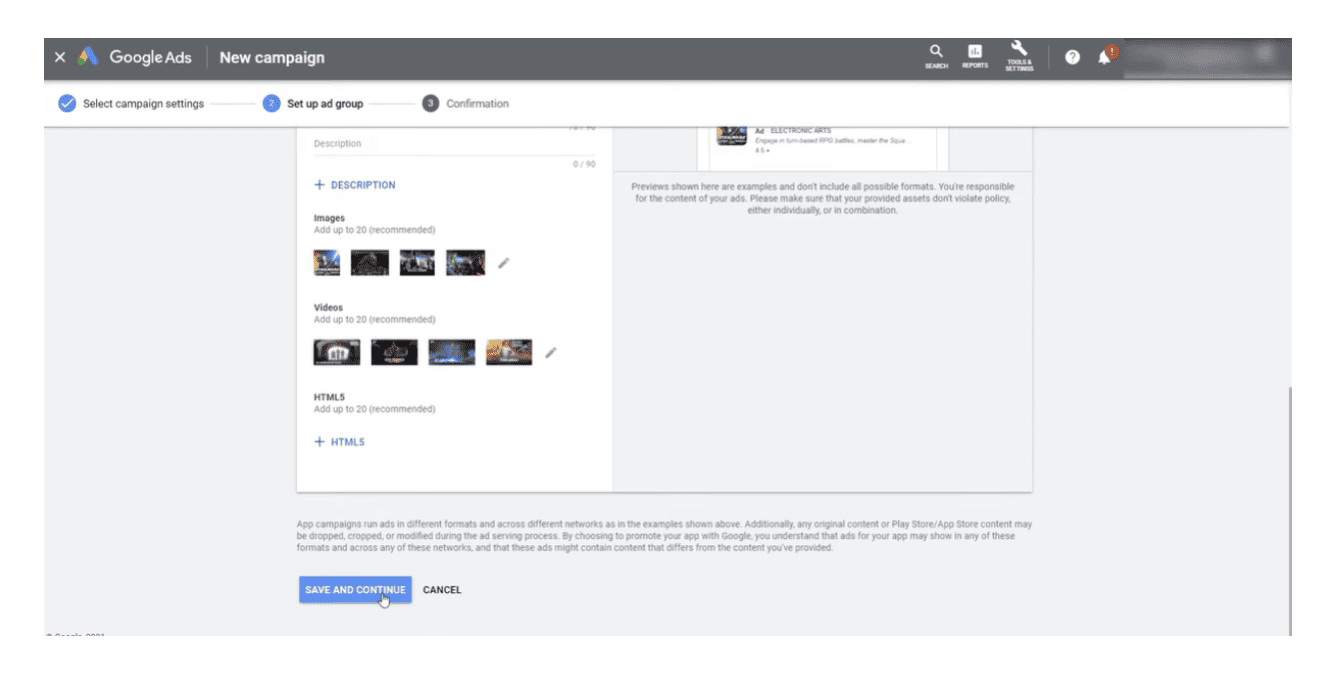The width and height of the screenshot is (1334, 684).
Task: Click the Description input field
Action: coord(455,144)
